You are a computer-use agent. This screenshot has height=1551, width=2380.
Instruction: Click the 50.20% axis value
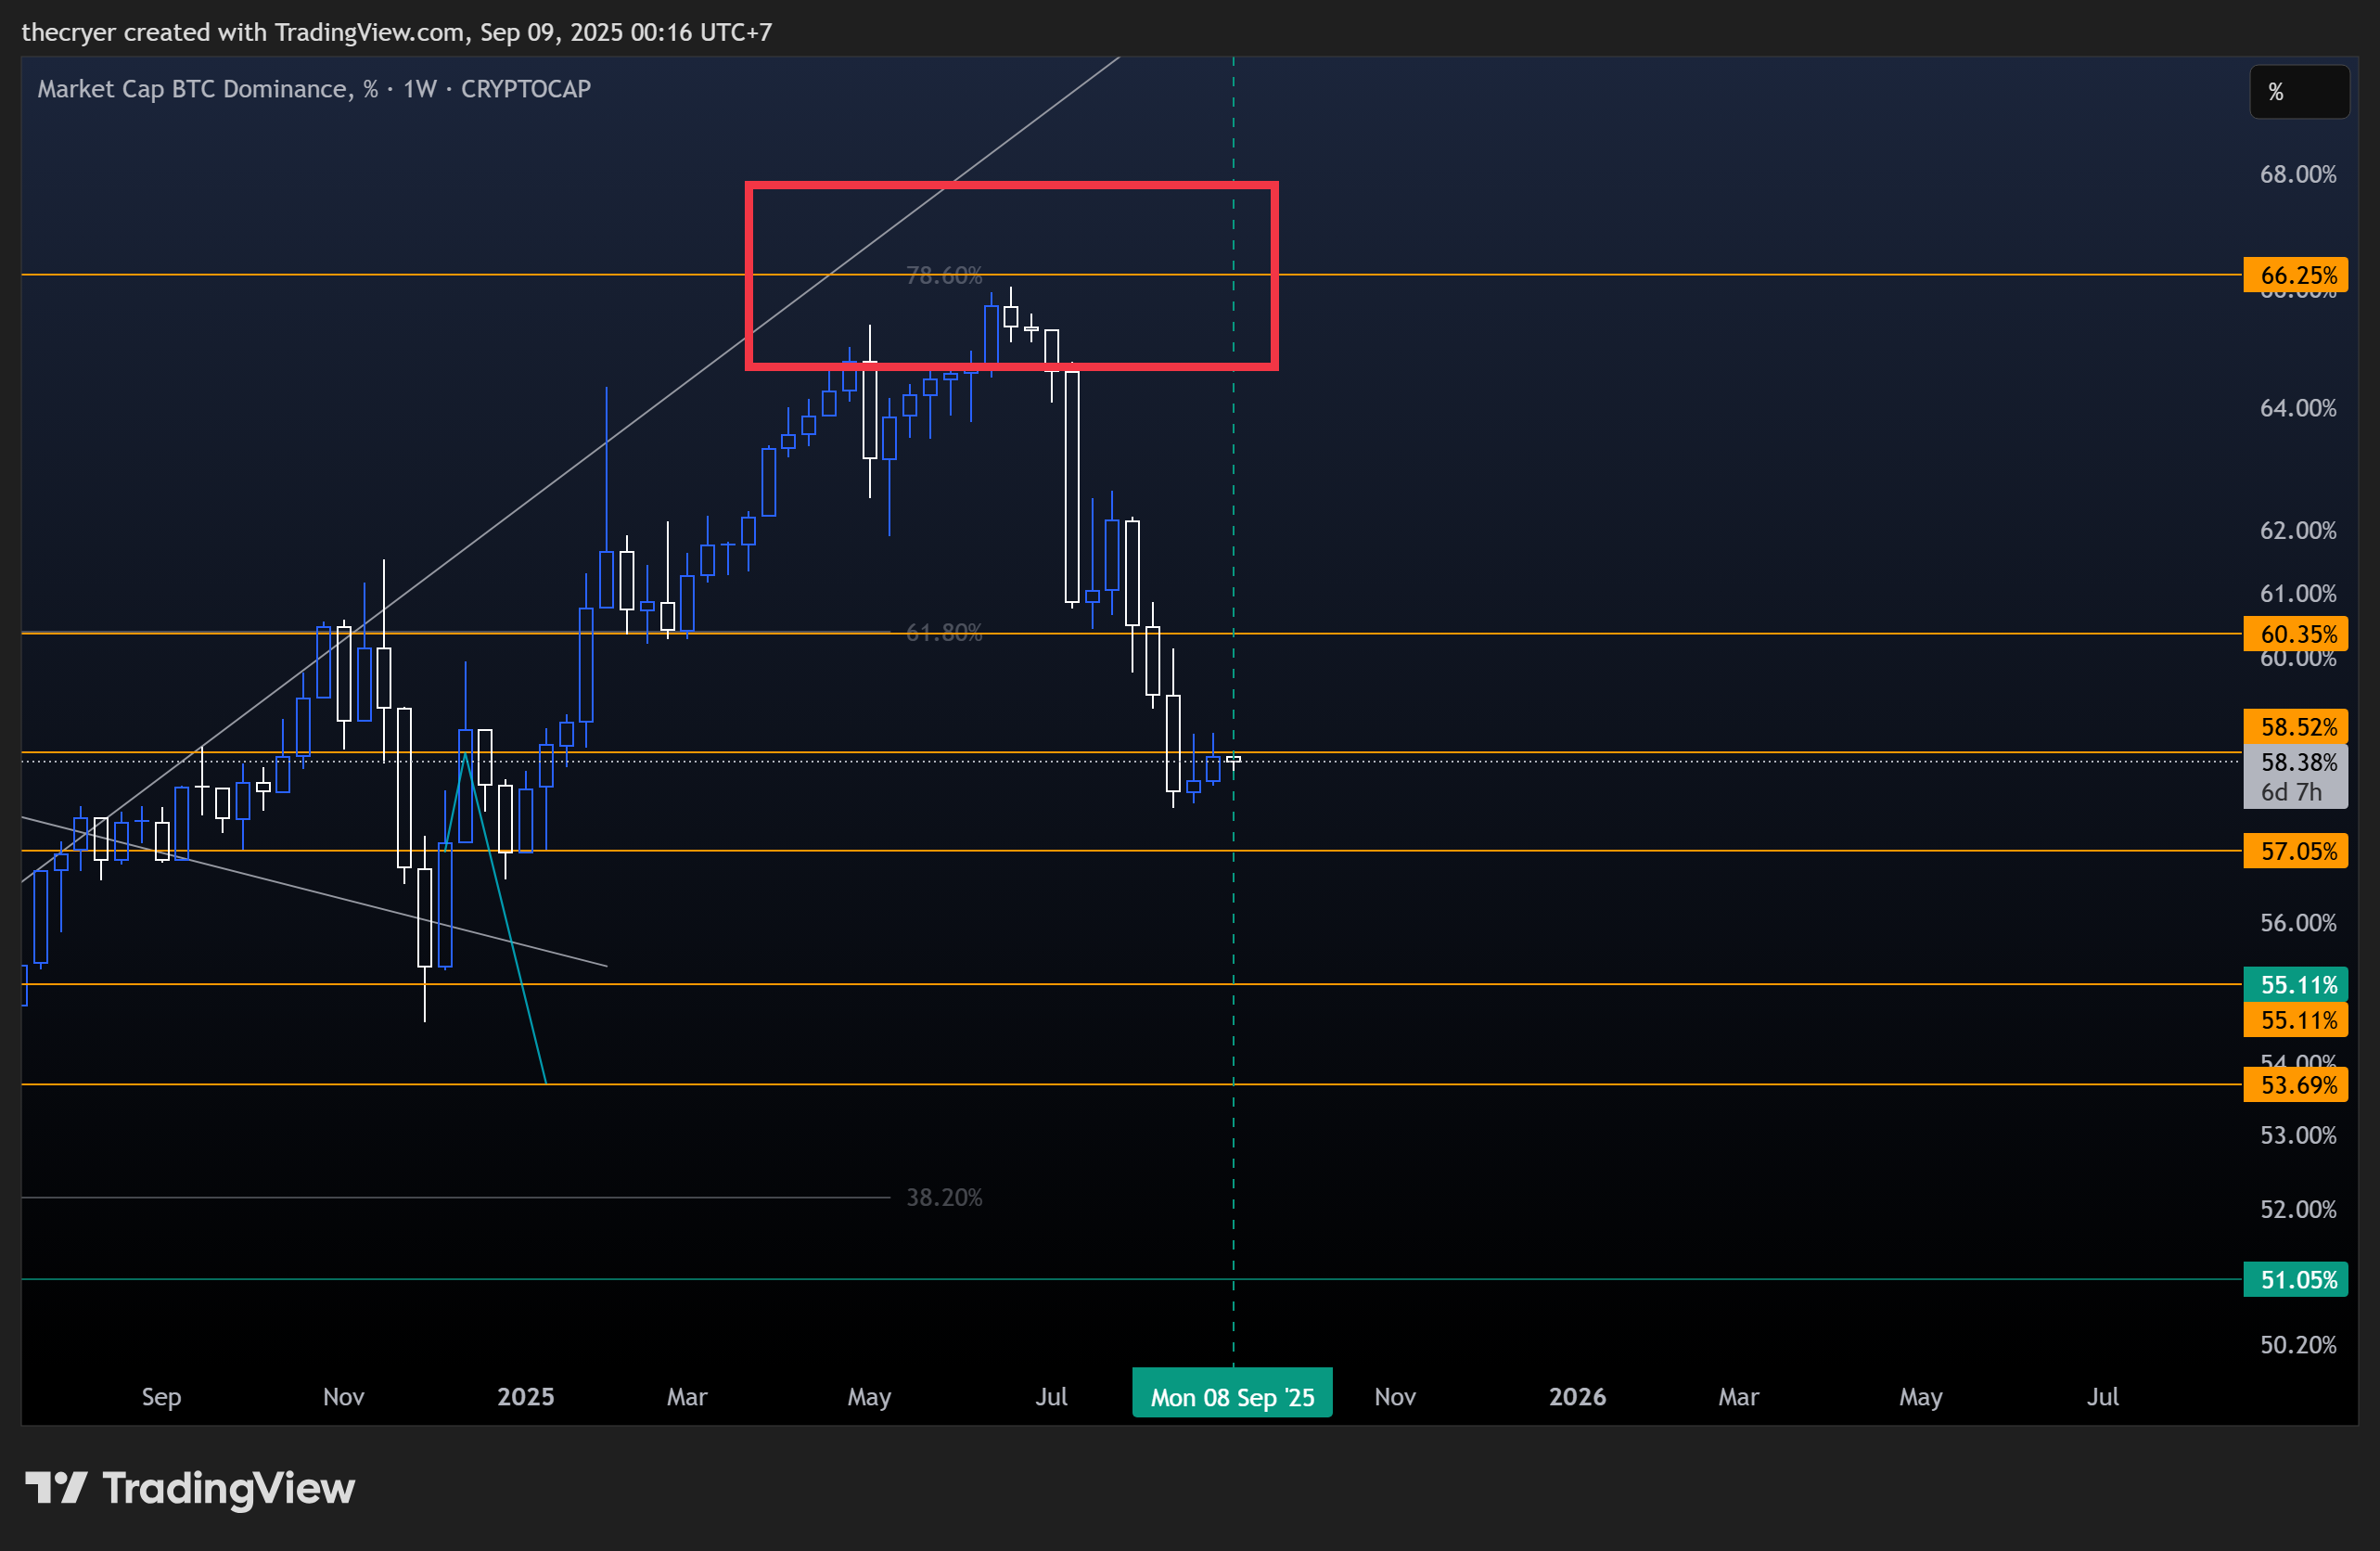(2298, 1344)
